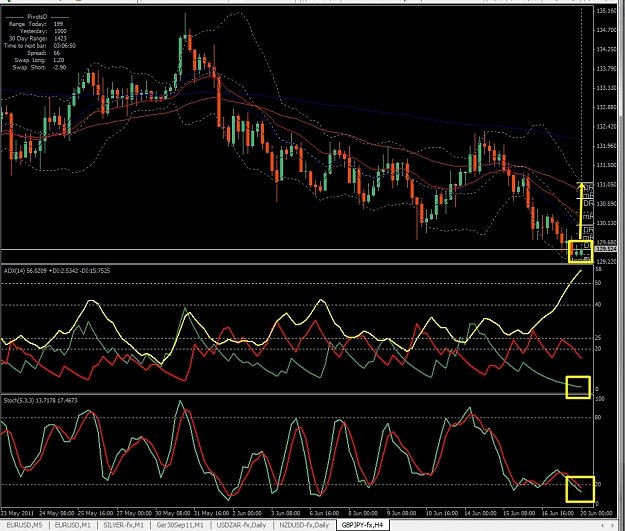The width and height of the screenshot is (625, 531).
Task: Select the GBPJPY-fx,H4 chart tab
Action: click(362, 525)
